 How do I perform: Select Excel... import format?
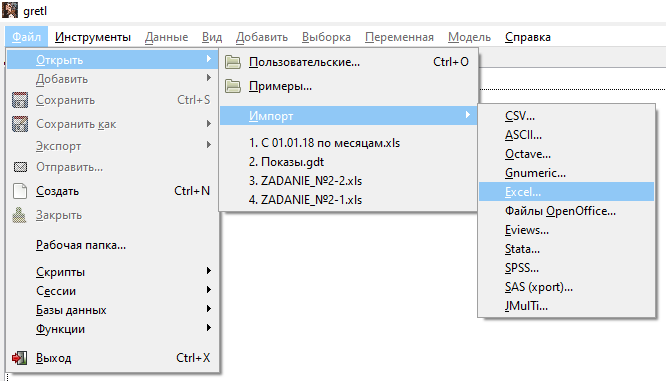(567, 192)
